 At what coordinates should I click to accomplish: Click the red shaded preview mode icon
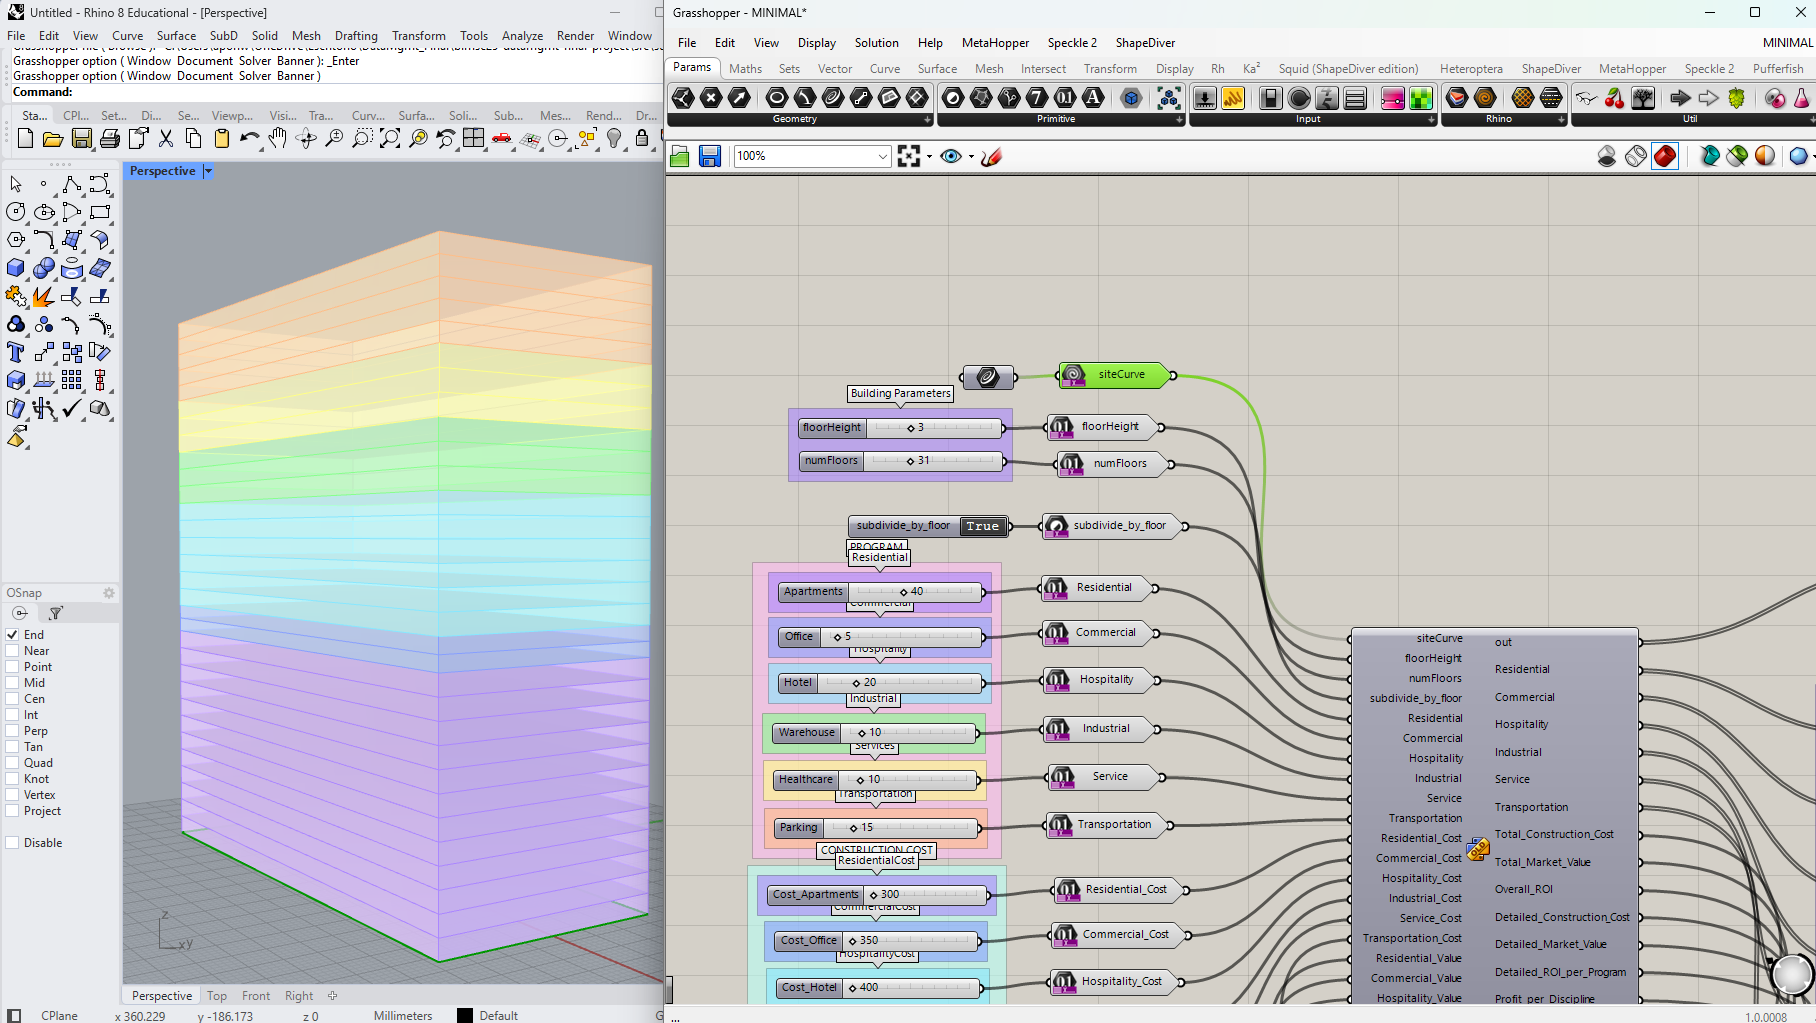click(x=1665, y=156)
